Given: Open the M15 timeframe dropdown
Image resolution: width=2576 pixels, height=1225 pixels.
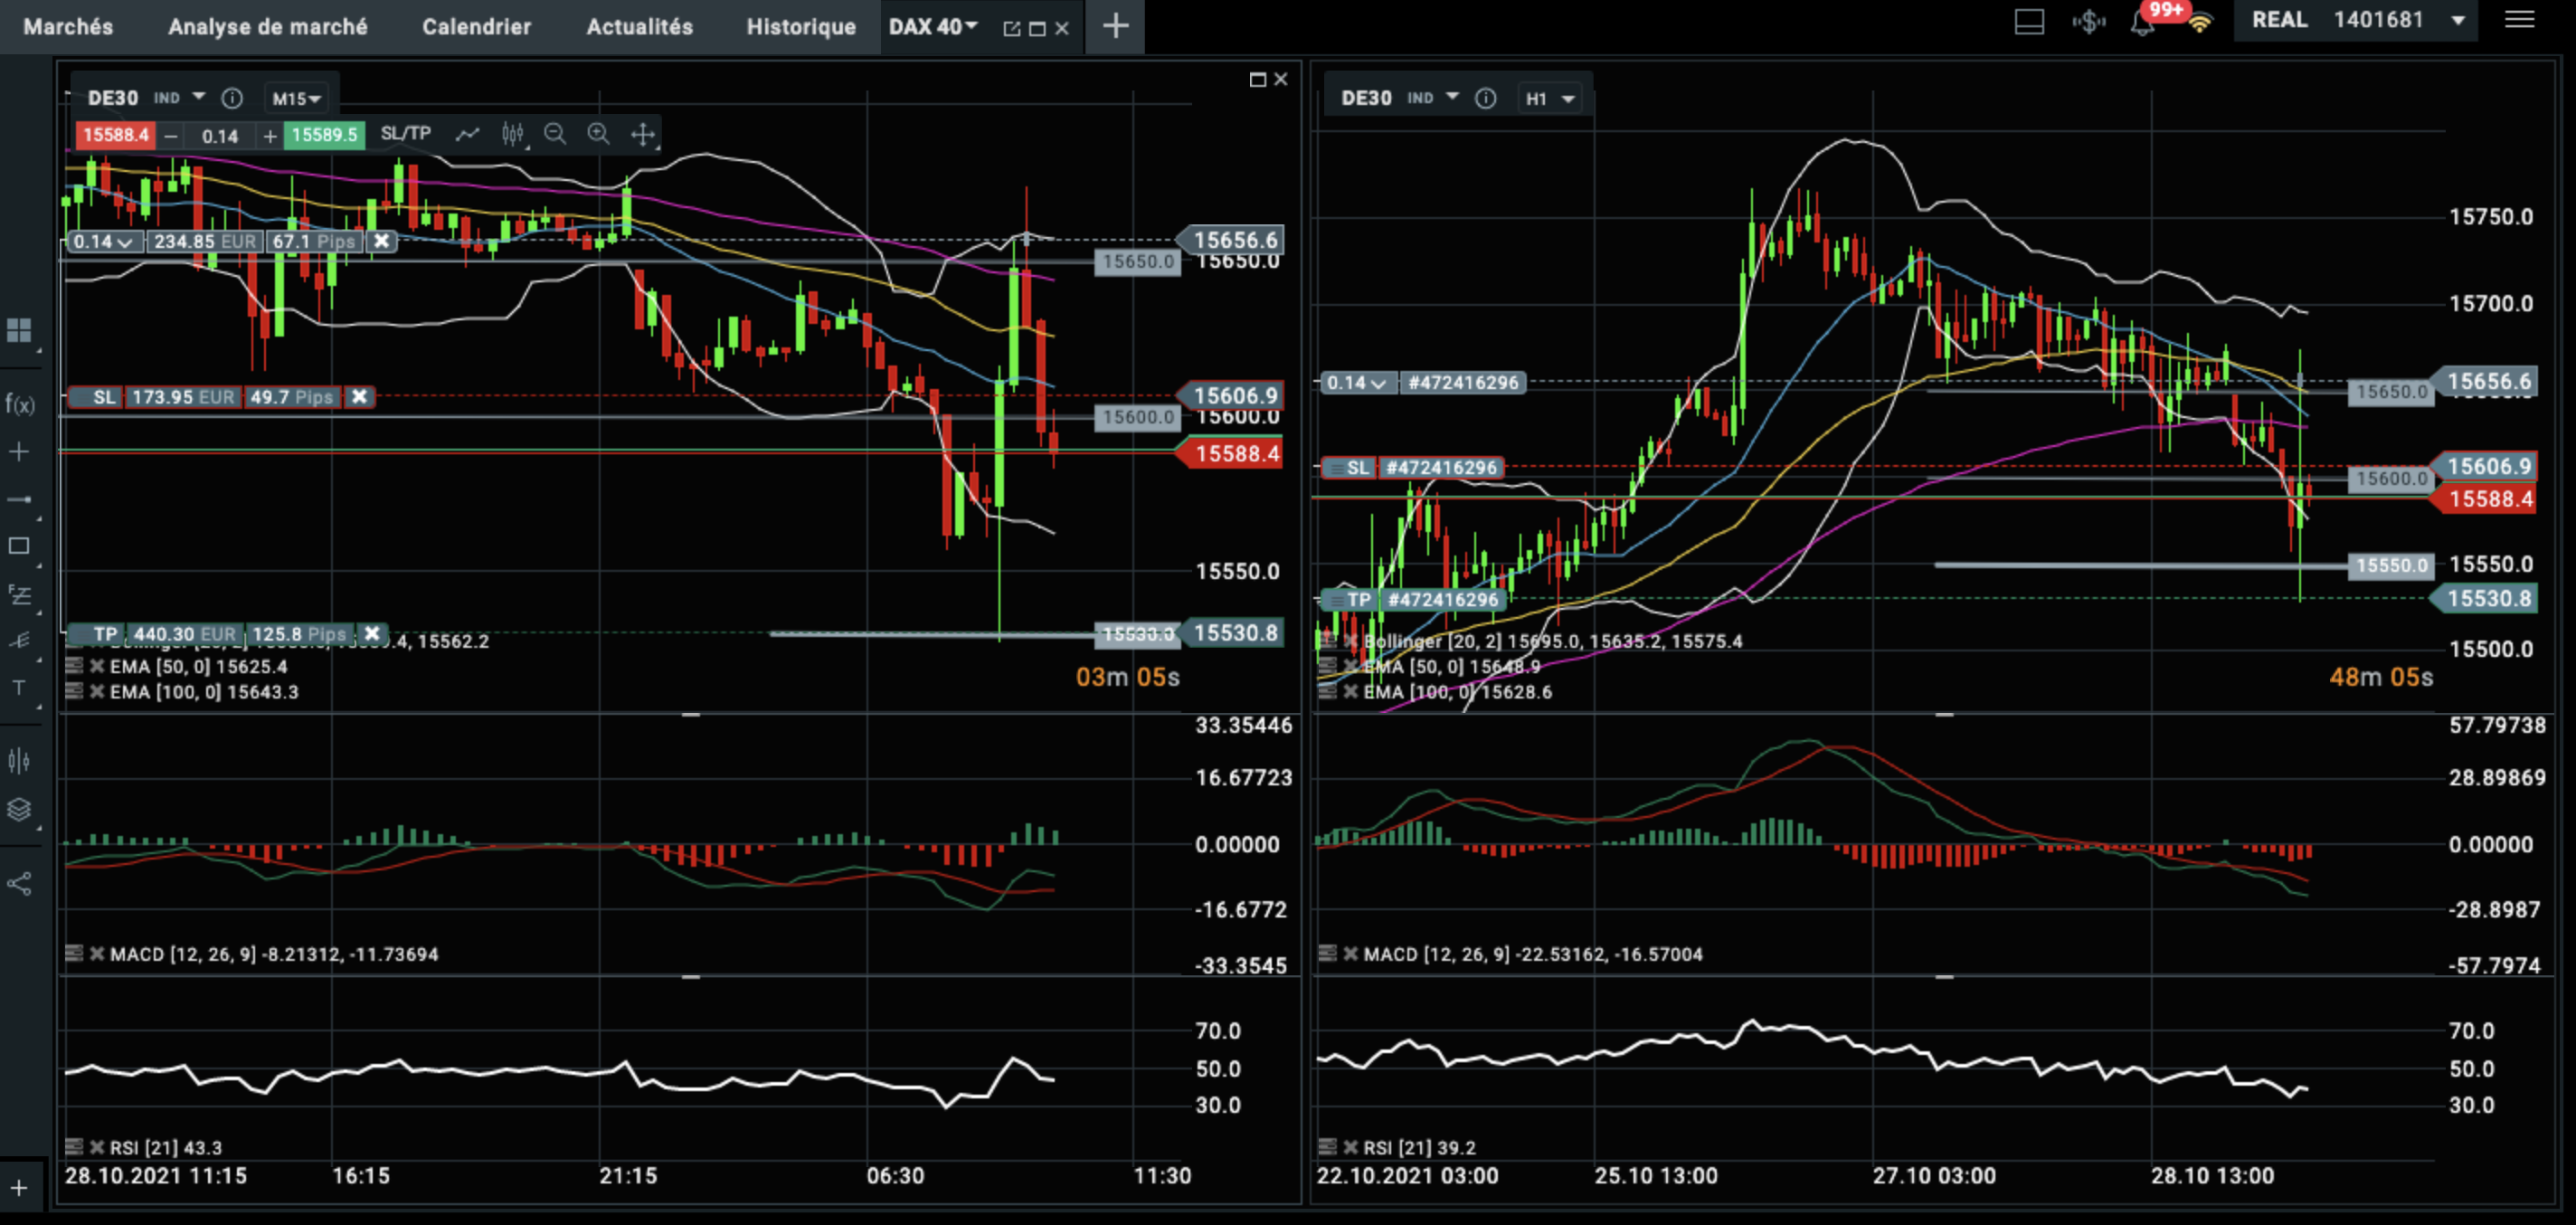Looking at the screenshot, I should (x=296, y=99).
